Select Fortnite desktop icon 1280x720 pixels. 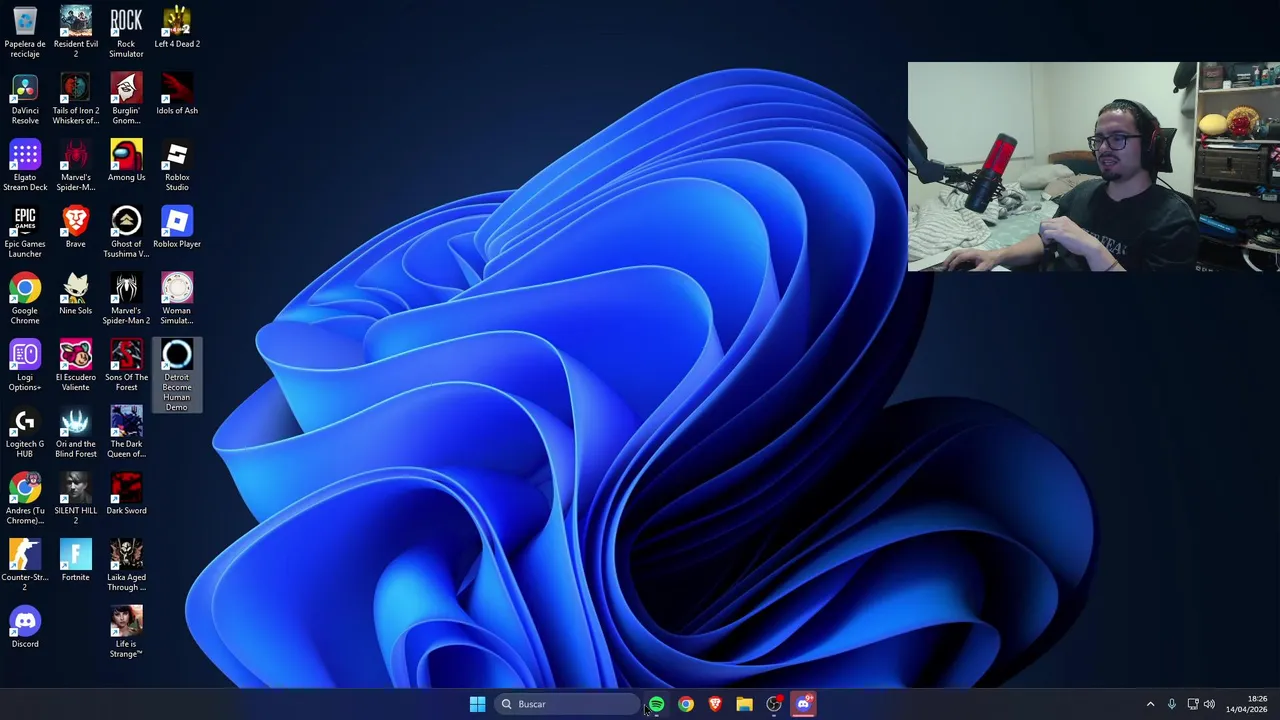(x=76, y=560)
